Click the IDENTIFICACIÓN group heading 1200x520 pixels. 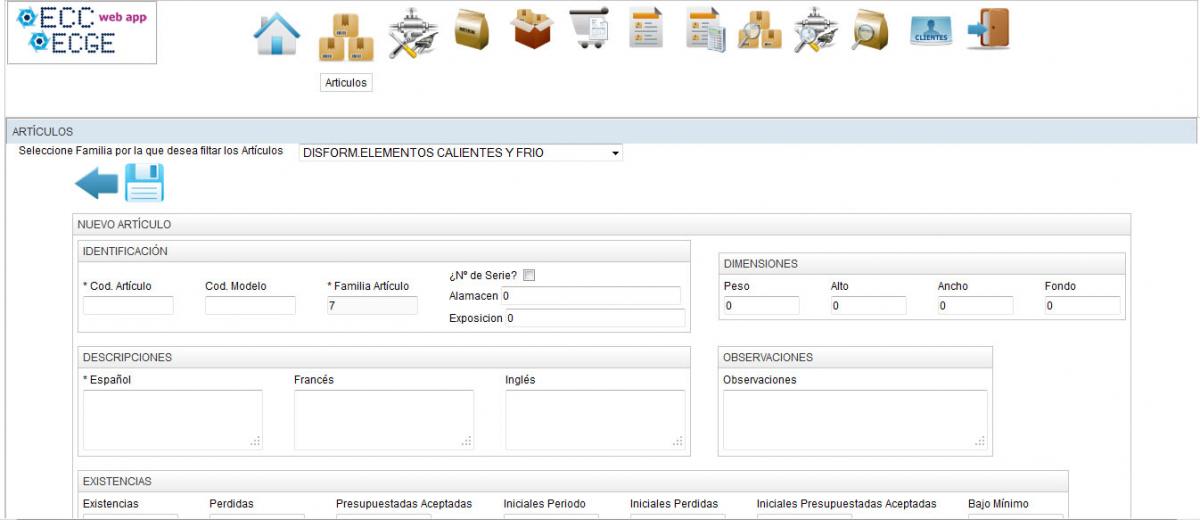click(125, 251)
